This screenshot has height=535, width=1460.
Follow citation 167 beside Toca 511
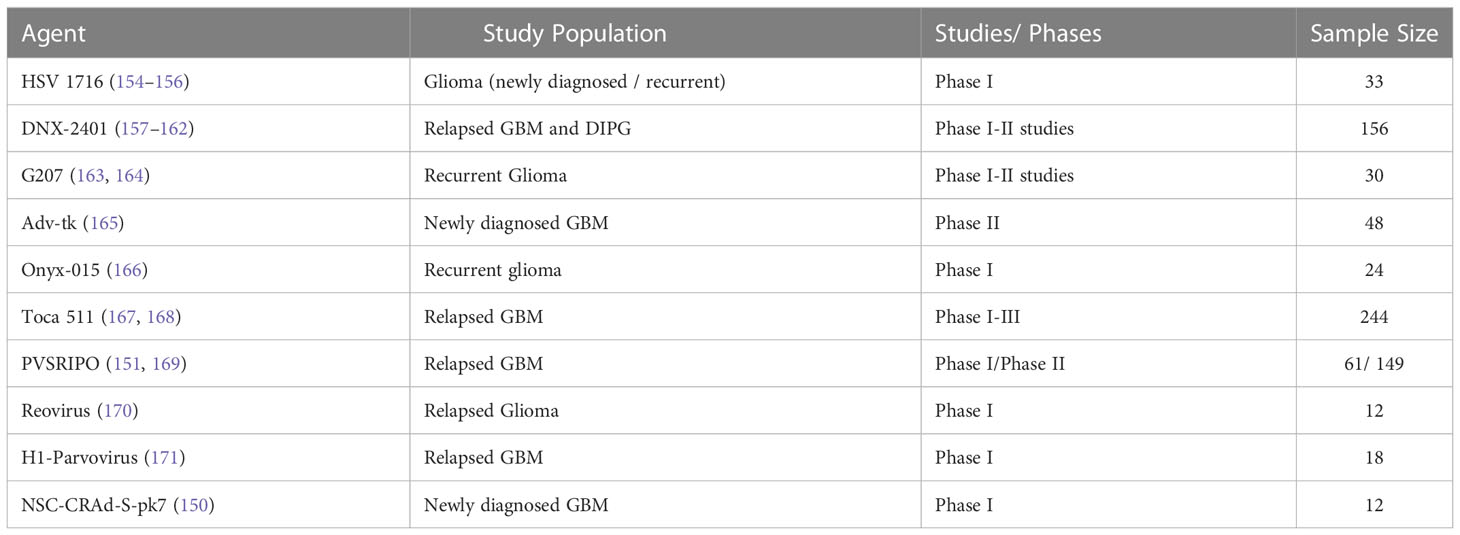(121, 317)
